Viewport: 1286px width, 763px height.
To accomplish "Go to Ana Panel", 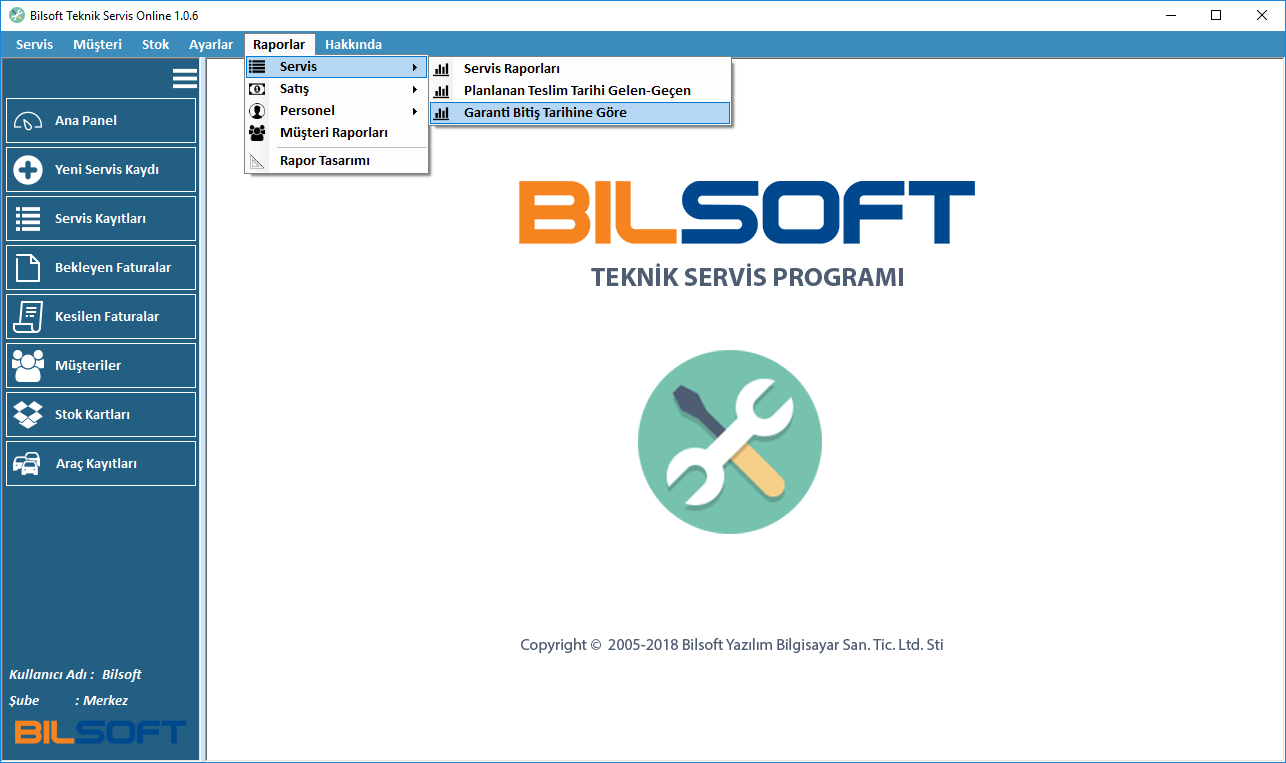I will pyautogui.click(x=101, y=121).
